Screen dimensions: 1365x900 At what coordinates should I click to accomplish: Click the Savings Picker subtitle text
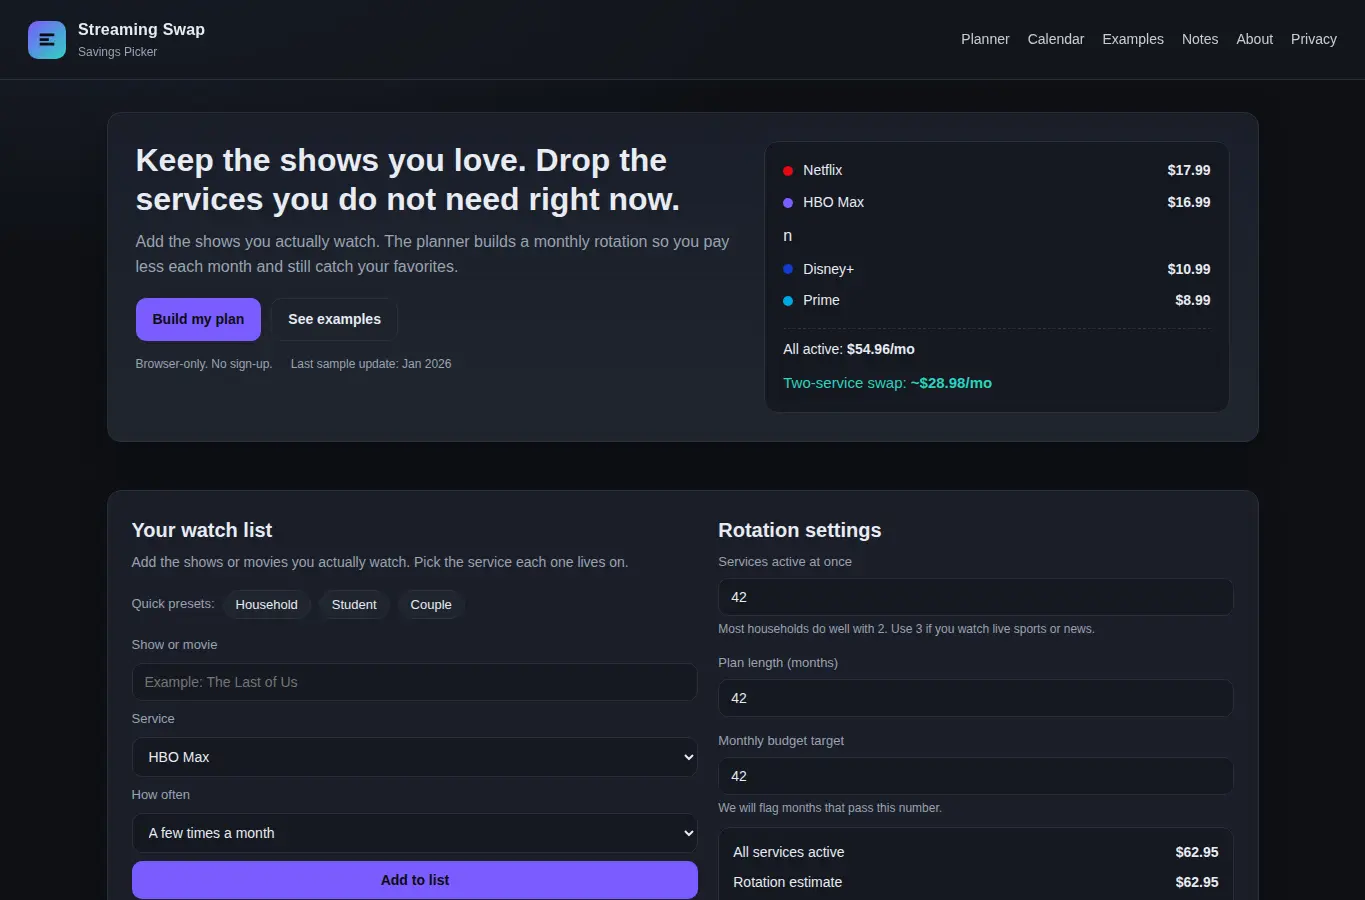click(118, 52)
